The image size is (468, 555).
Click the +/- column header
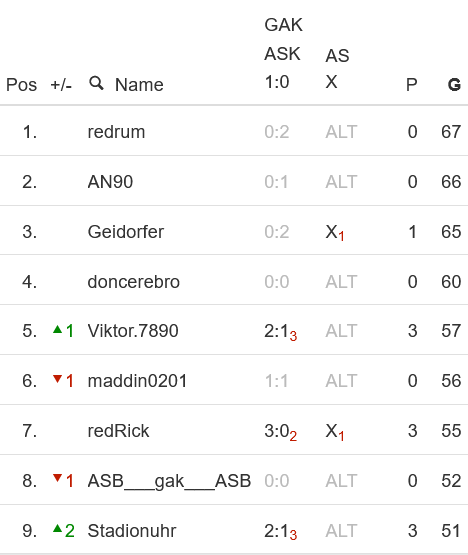61,85
